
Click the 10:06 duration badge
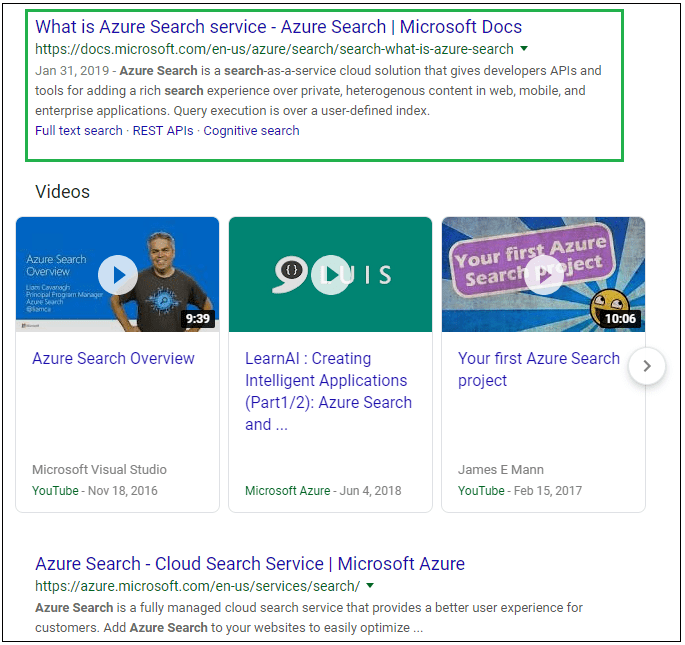point(620,319)
